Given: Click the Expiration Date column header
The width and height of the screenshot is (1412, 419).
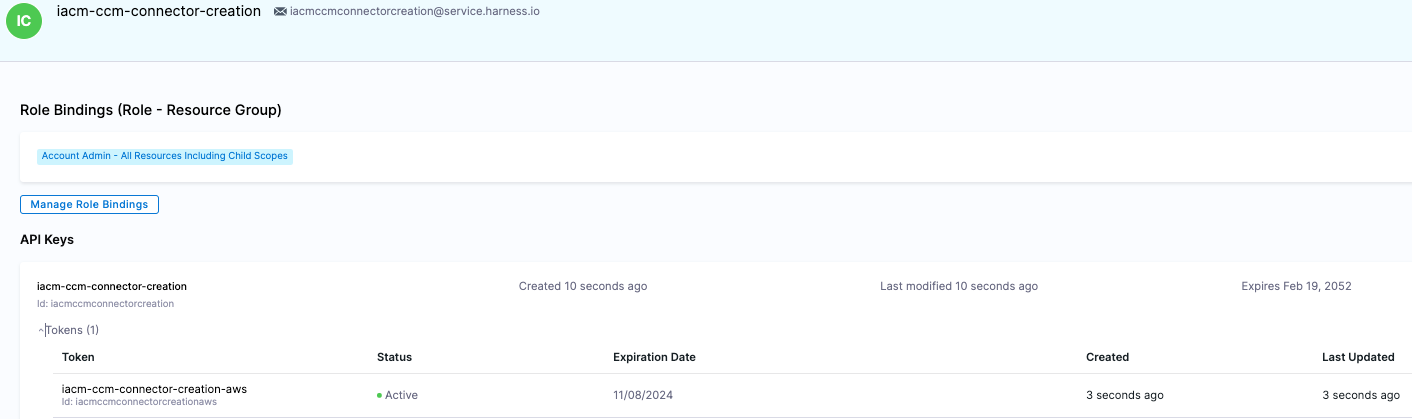Looking at the screenshot, I should [654, 357].
